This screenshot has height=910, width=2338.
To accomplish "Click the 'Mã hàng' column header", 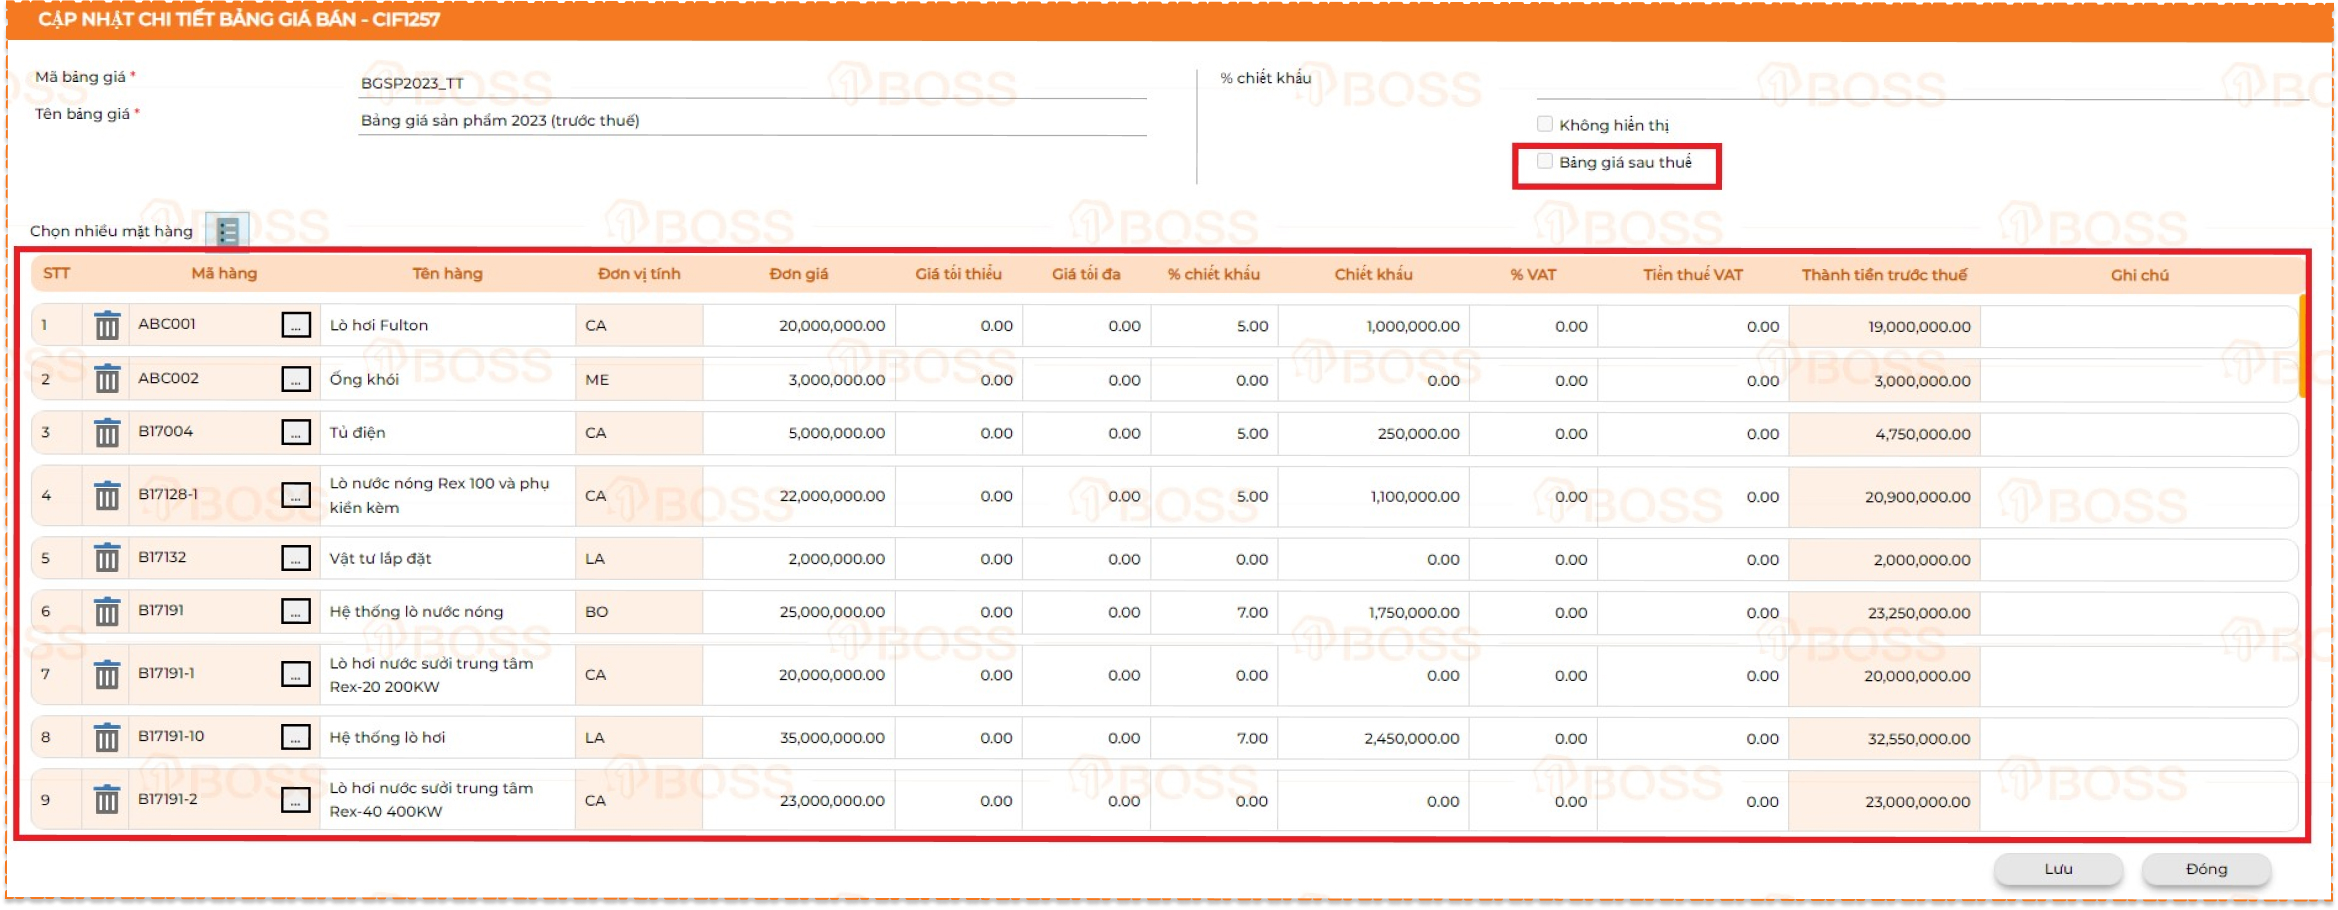I will click(224, 274).
